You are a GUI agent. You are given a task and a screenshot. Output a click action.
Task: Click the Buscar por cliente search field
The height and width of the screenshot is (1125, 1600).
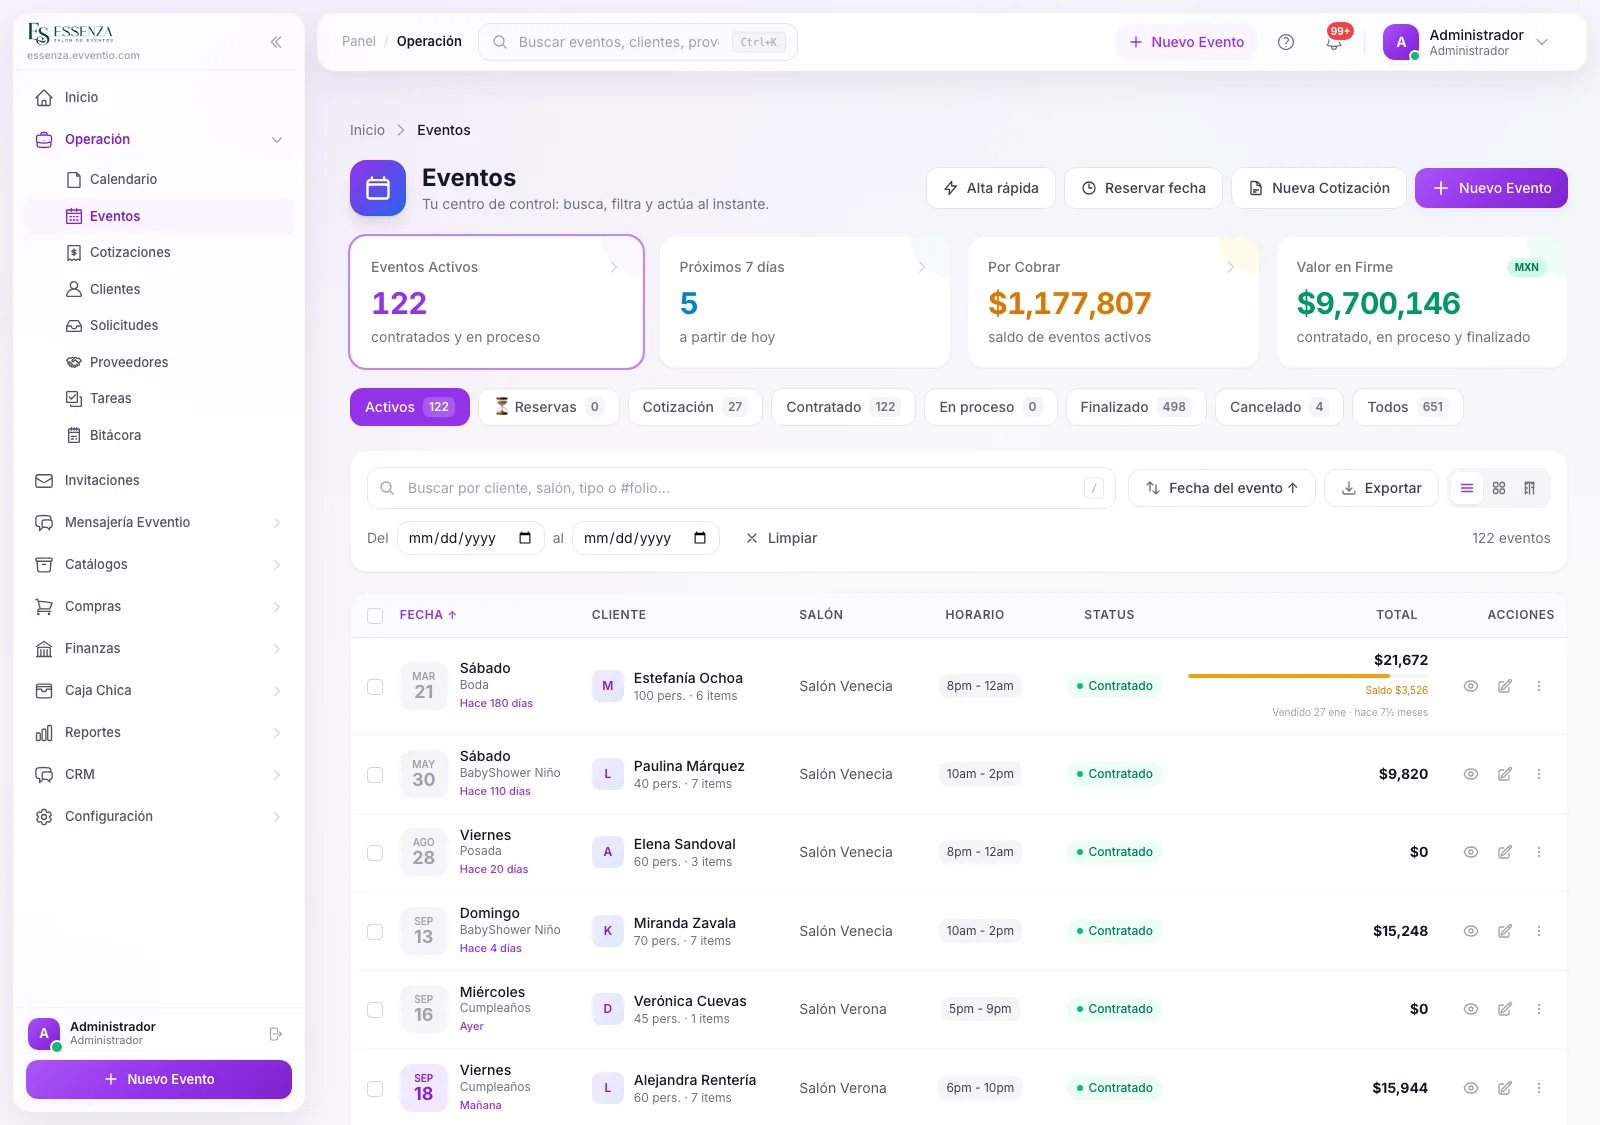pyautogui.click(x=741, y=488)
